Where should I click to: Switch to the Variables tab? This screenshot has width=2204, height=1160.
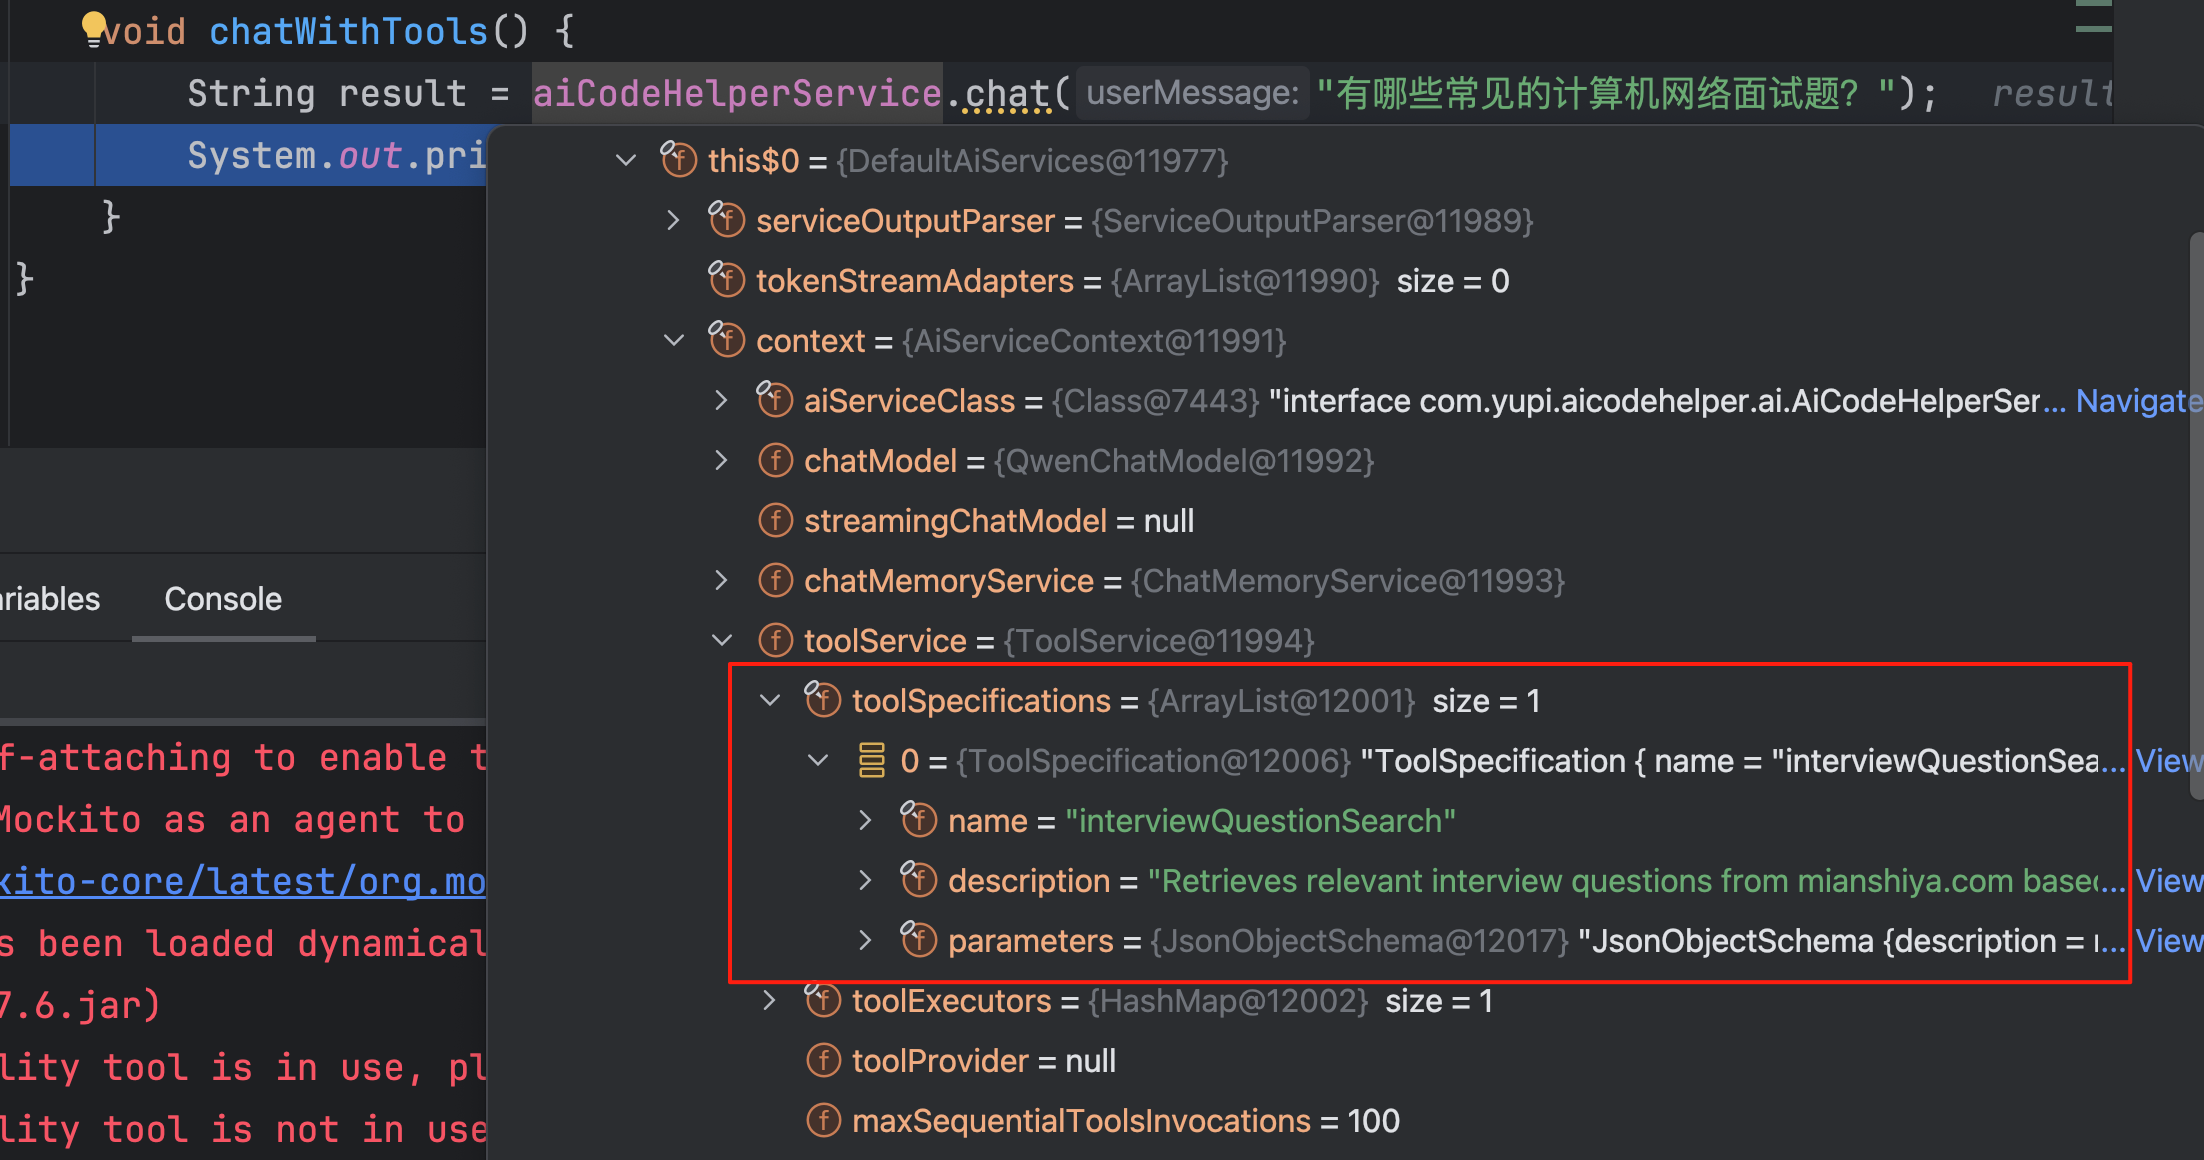pyautogui.click(x=50, y=599)
